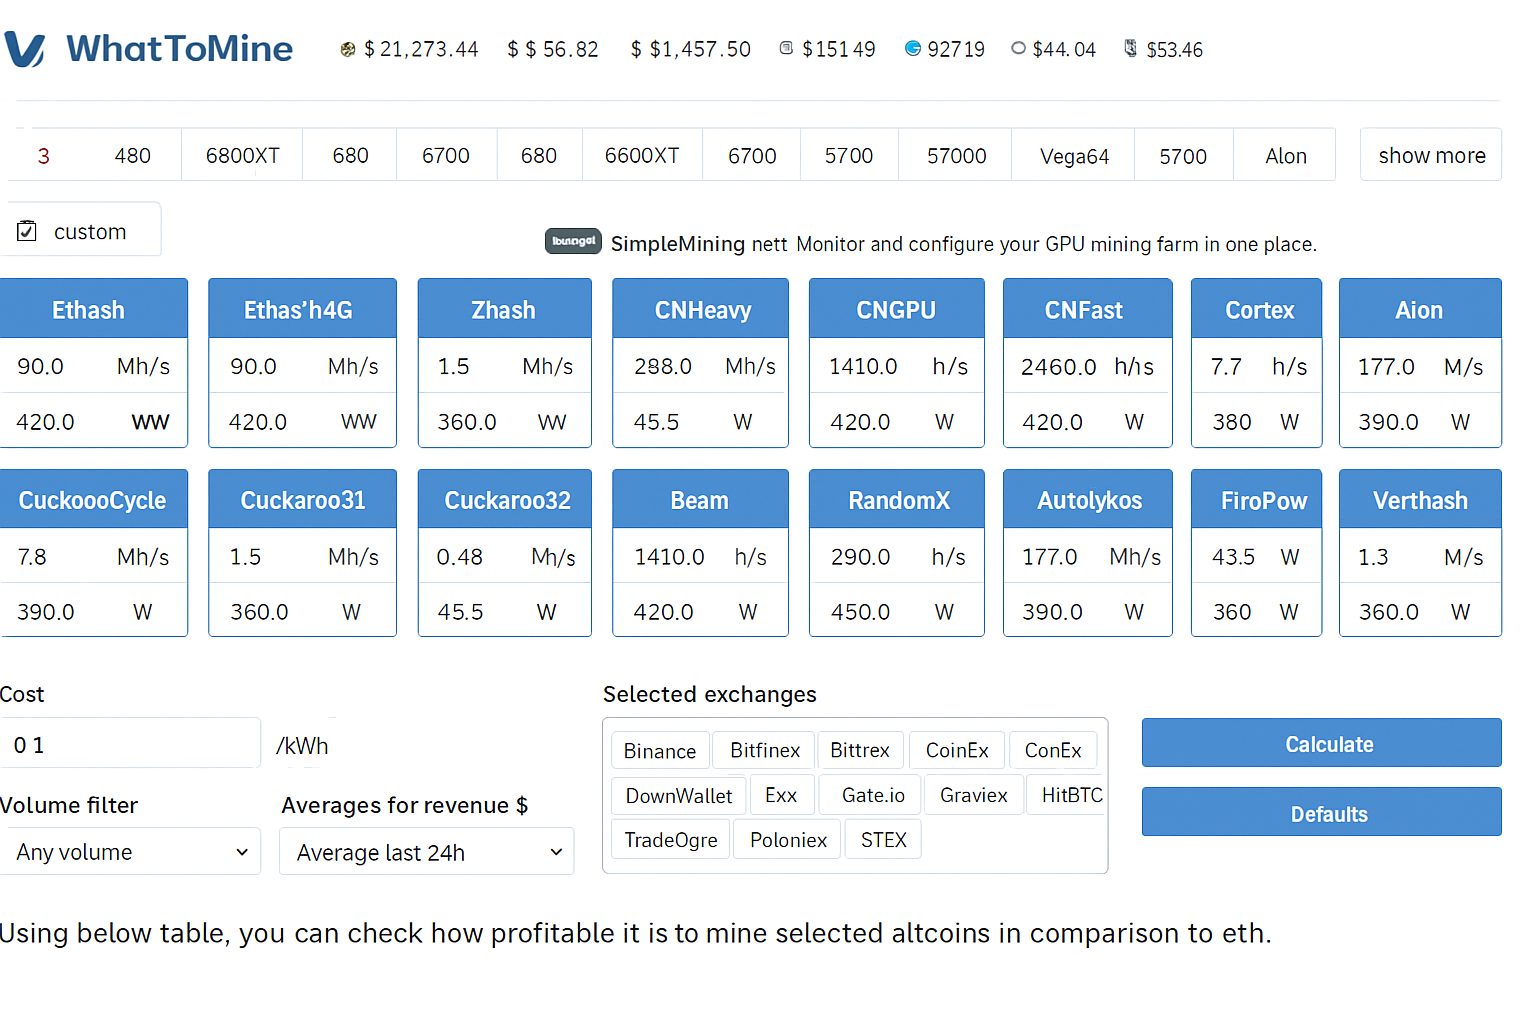This screenshot has height=1024, width=1536.
Task: Toggle the Binance exchange selection
Action: [x=659, y=751]
